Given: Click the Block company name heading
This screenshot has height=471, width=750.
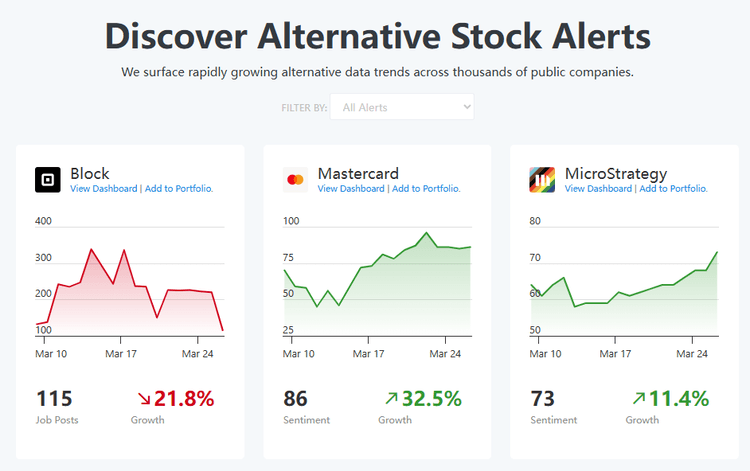Looking at the screenshot, I should coord(90,173).
